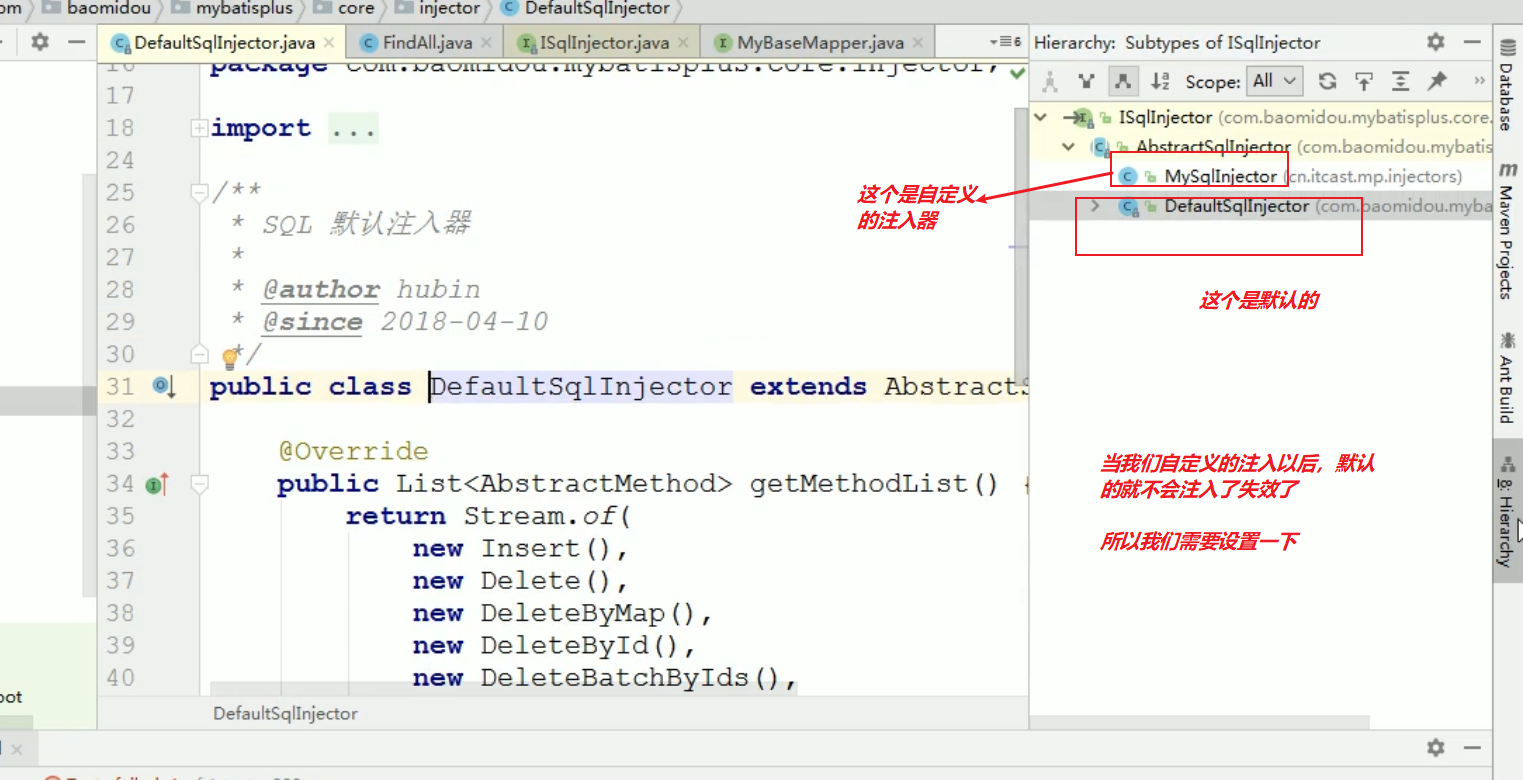Close the DefaultSqlInjector.java tab
This screenshot has height=780, width=1523.
click(329, 43)
